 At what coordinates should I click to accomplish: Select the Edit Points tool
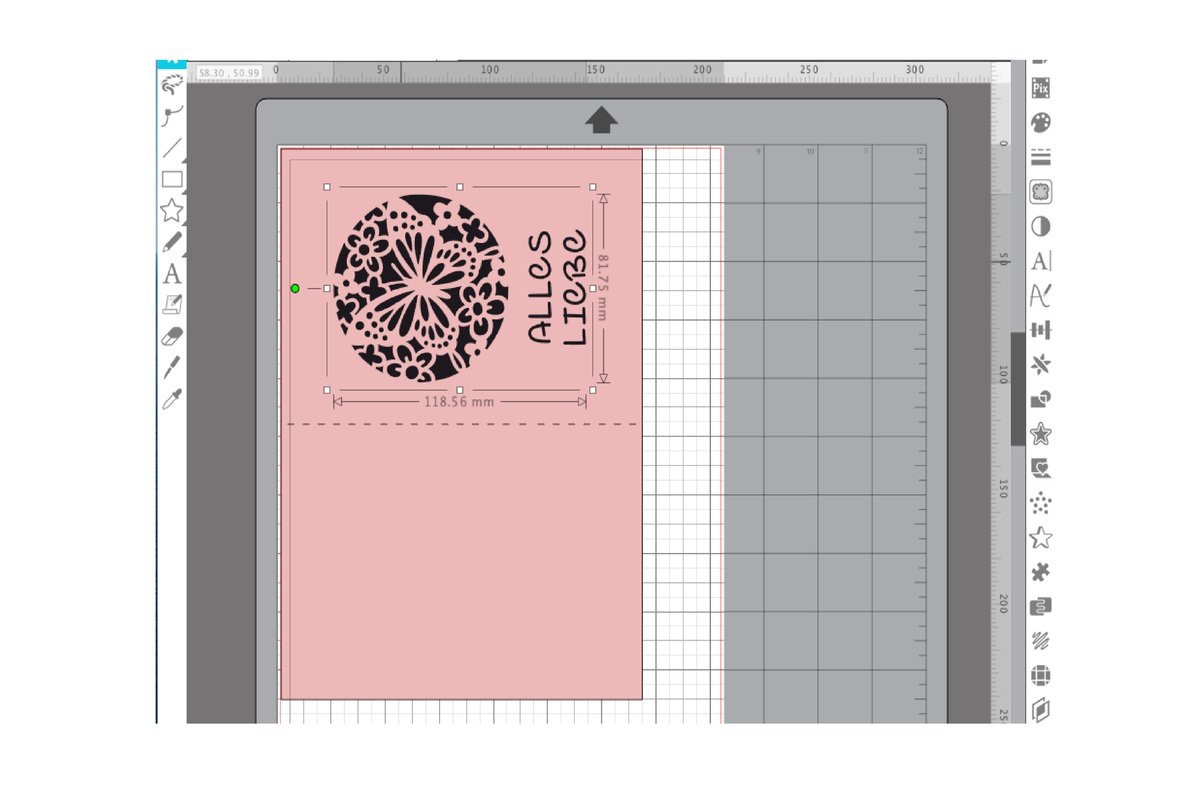(172, 115)
